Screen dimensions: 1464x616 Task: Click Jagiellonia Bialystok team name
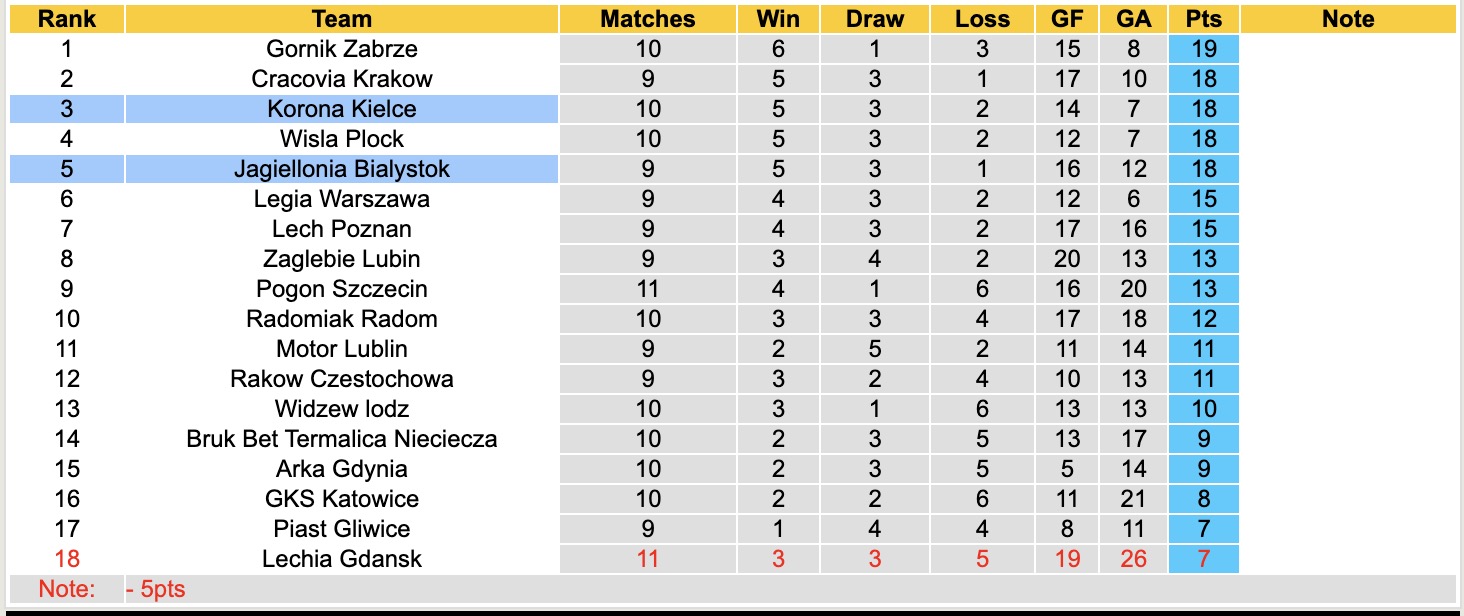click(342, 169)
